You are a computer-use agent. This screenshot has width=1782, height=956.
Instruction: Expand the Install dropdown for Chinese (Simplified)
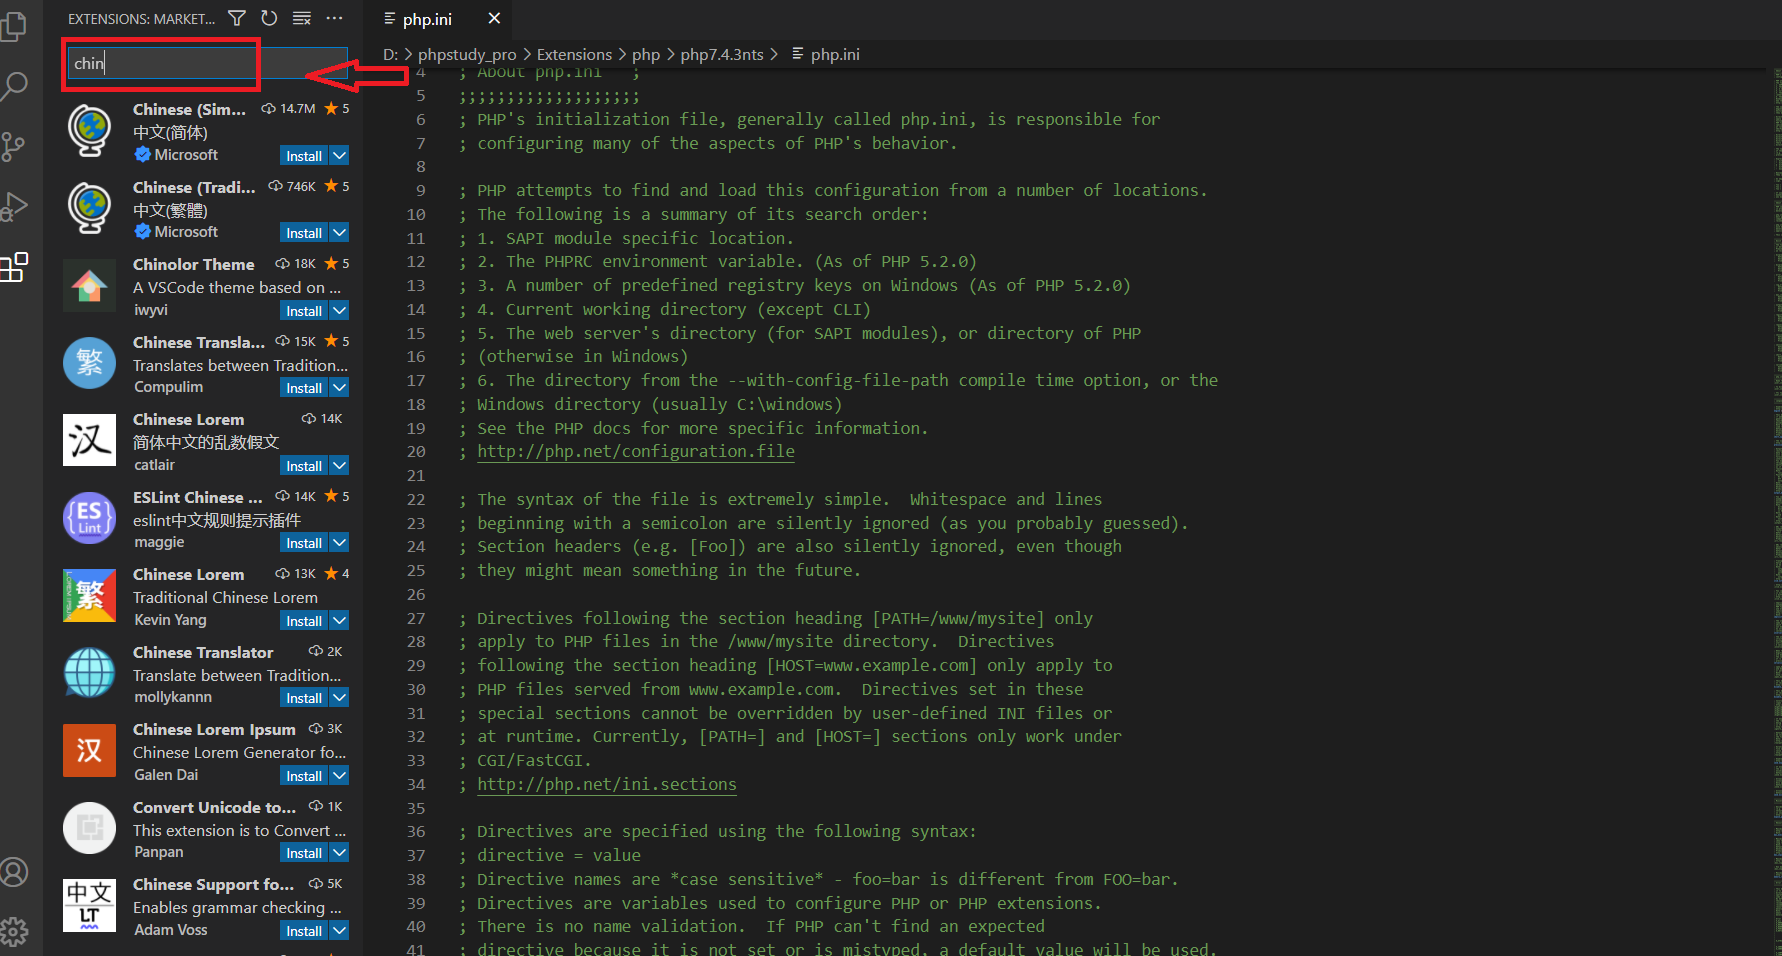[338, 155]
